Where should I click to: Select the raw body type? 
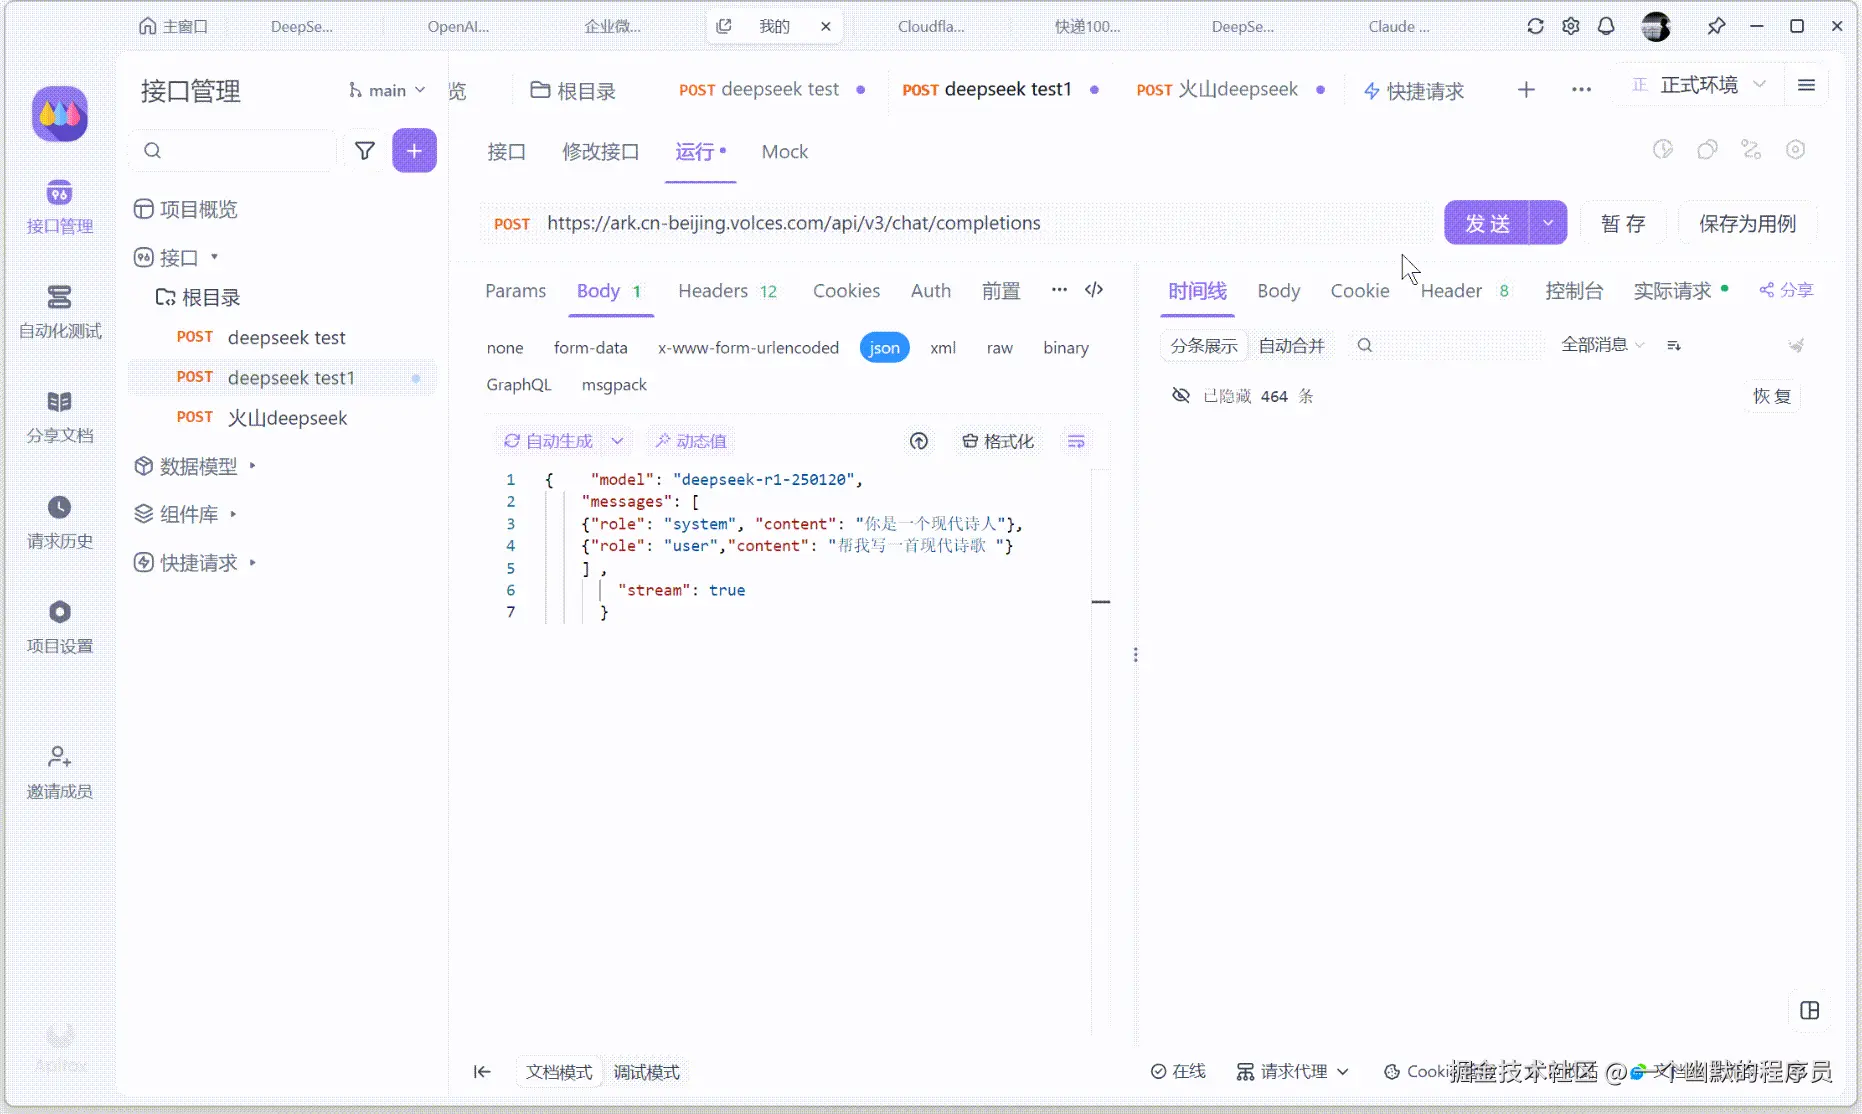point(1000,348)
